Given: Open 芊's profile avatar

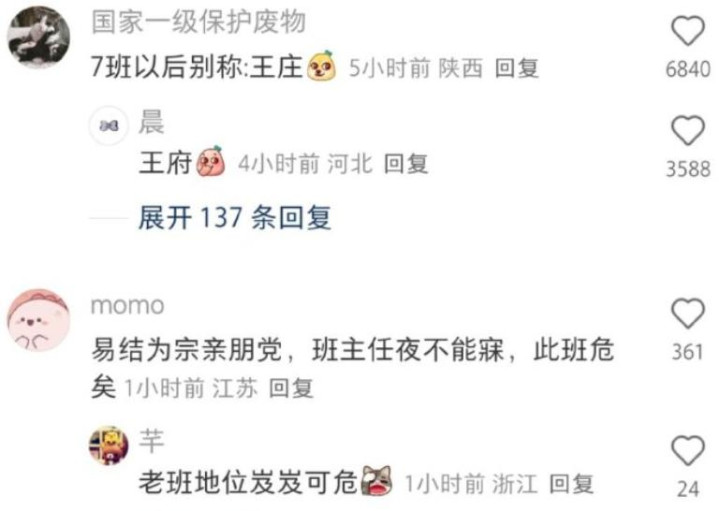Looking at the screenshot, I should pyautogui.click(x=109, y=445).
